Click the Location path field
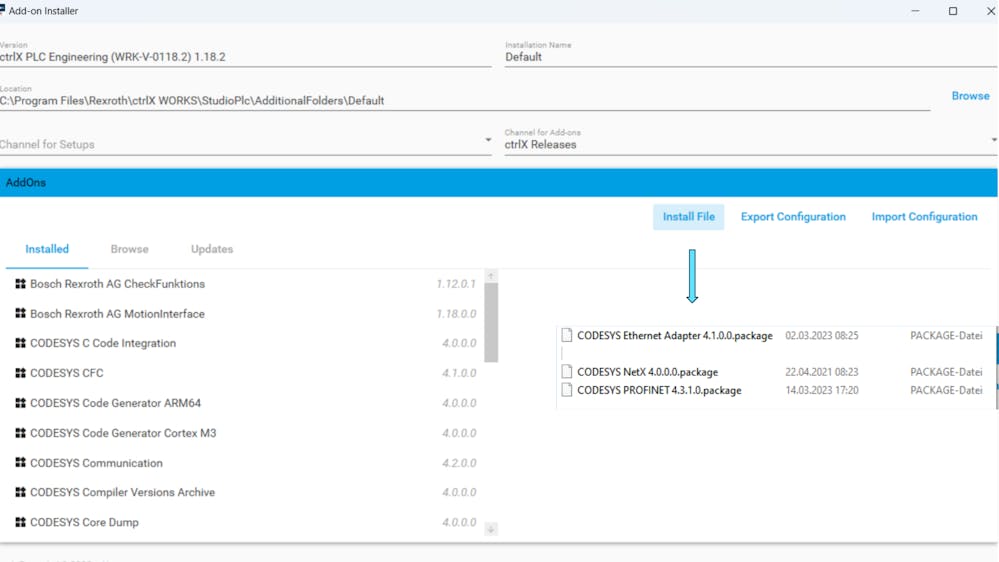The height and width of the screenshot is (562, 999). tap(465, 101)
